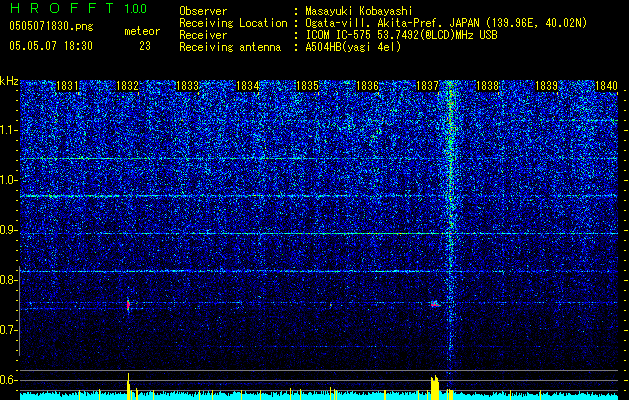Click the Ogata-vill. Akita-Pref. JAPAN location text
Viewport: 629px width, 400px height.
(446, 23)
